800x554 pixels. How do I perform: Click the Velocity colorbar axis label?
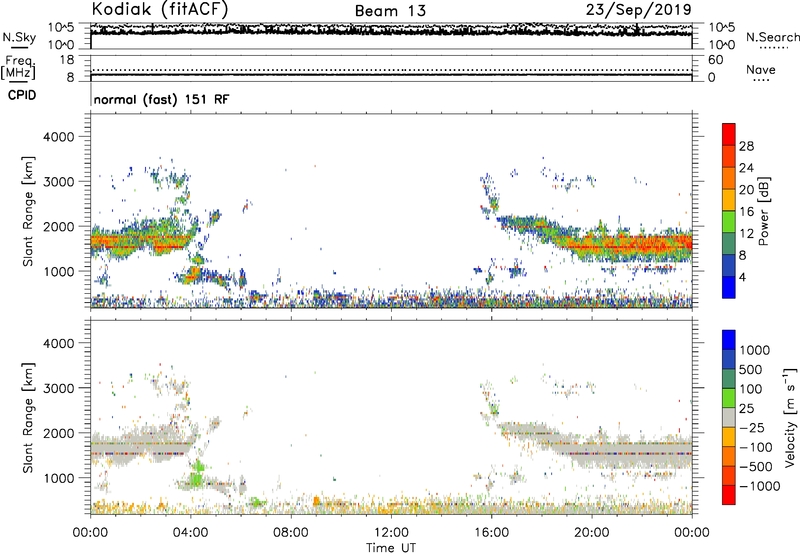tap(790, 417)
